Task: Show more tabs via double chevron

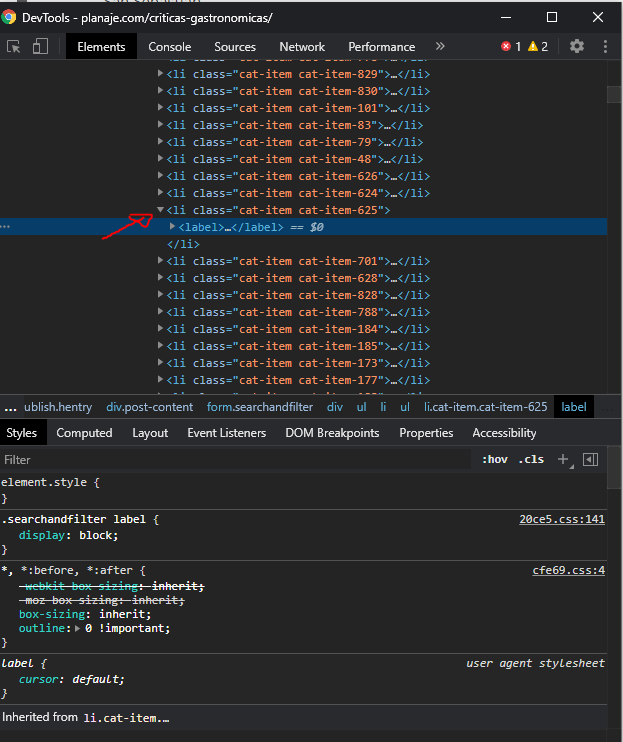Action: [440, 46]
